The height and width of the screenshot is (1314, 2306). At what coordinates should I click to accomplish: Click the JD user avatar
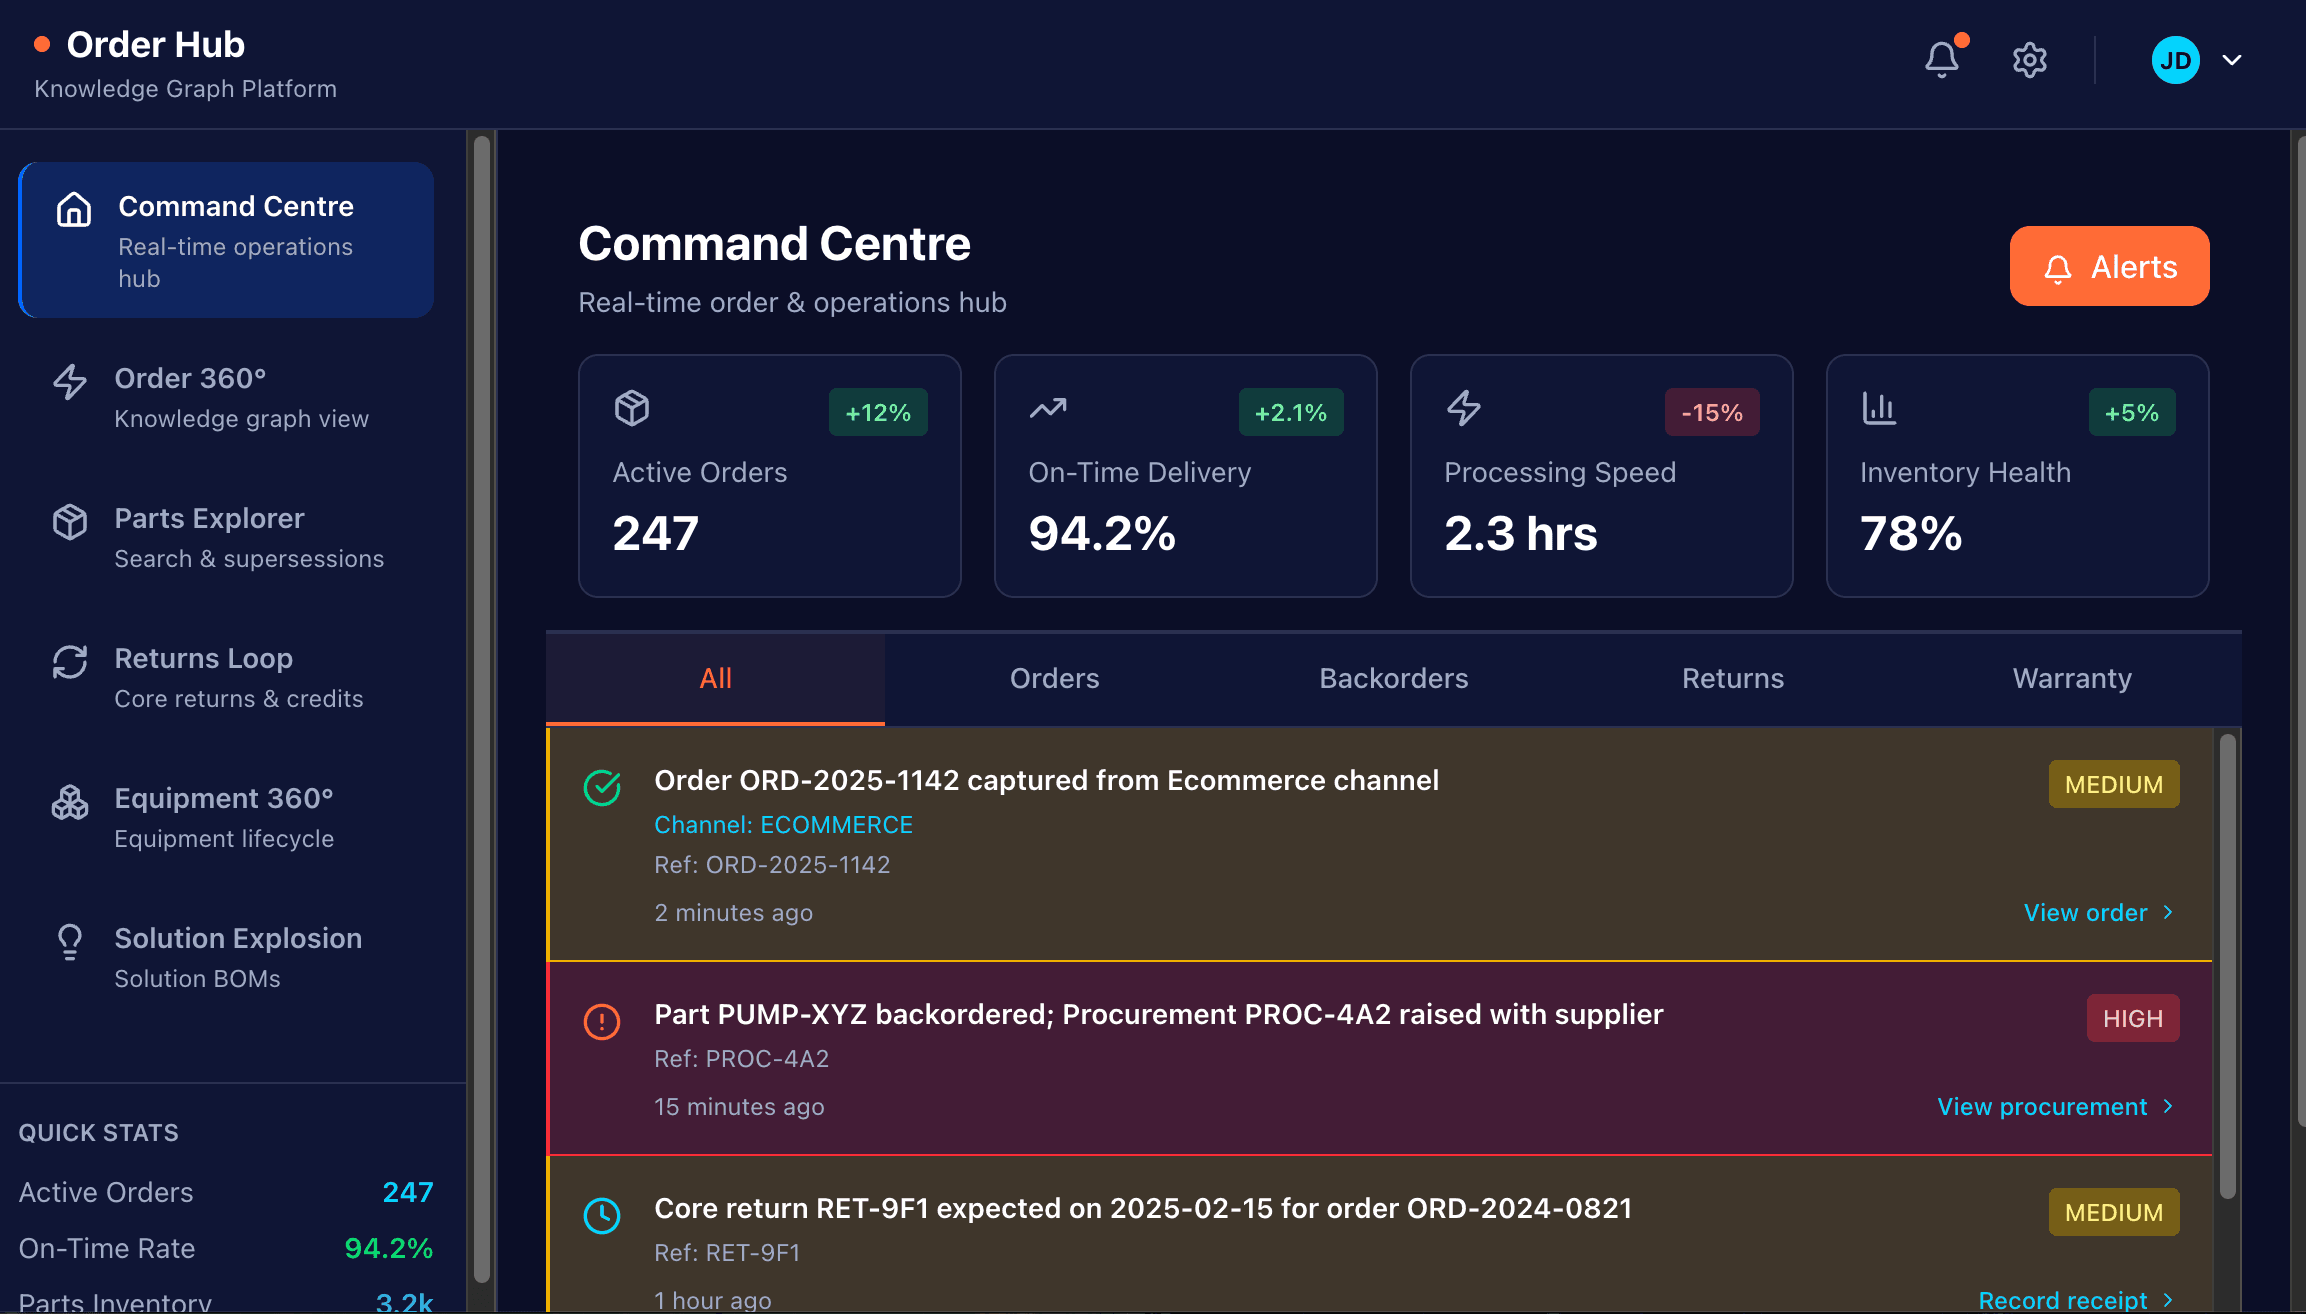[2175, 60]
